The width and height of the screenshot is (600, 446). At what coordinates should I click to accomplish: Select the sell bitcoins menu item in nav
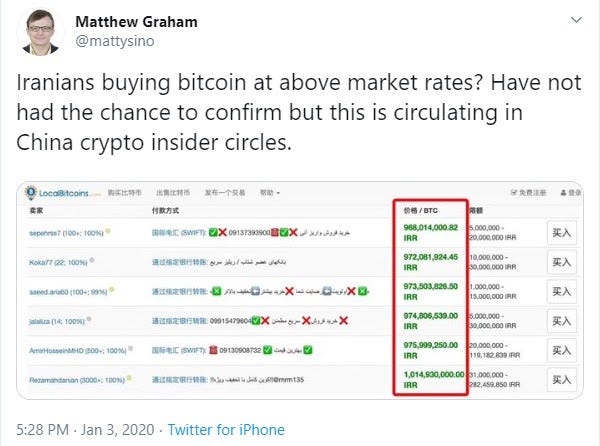tap(173, 192)
